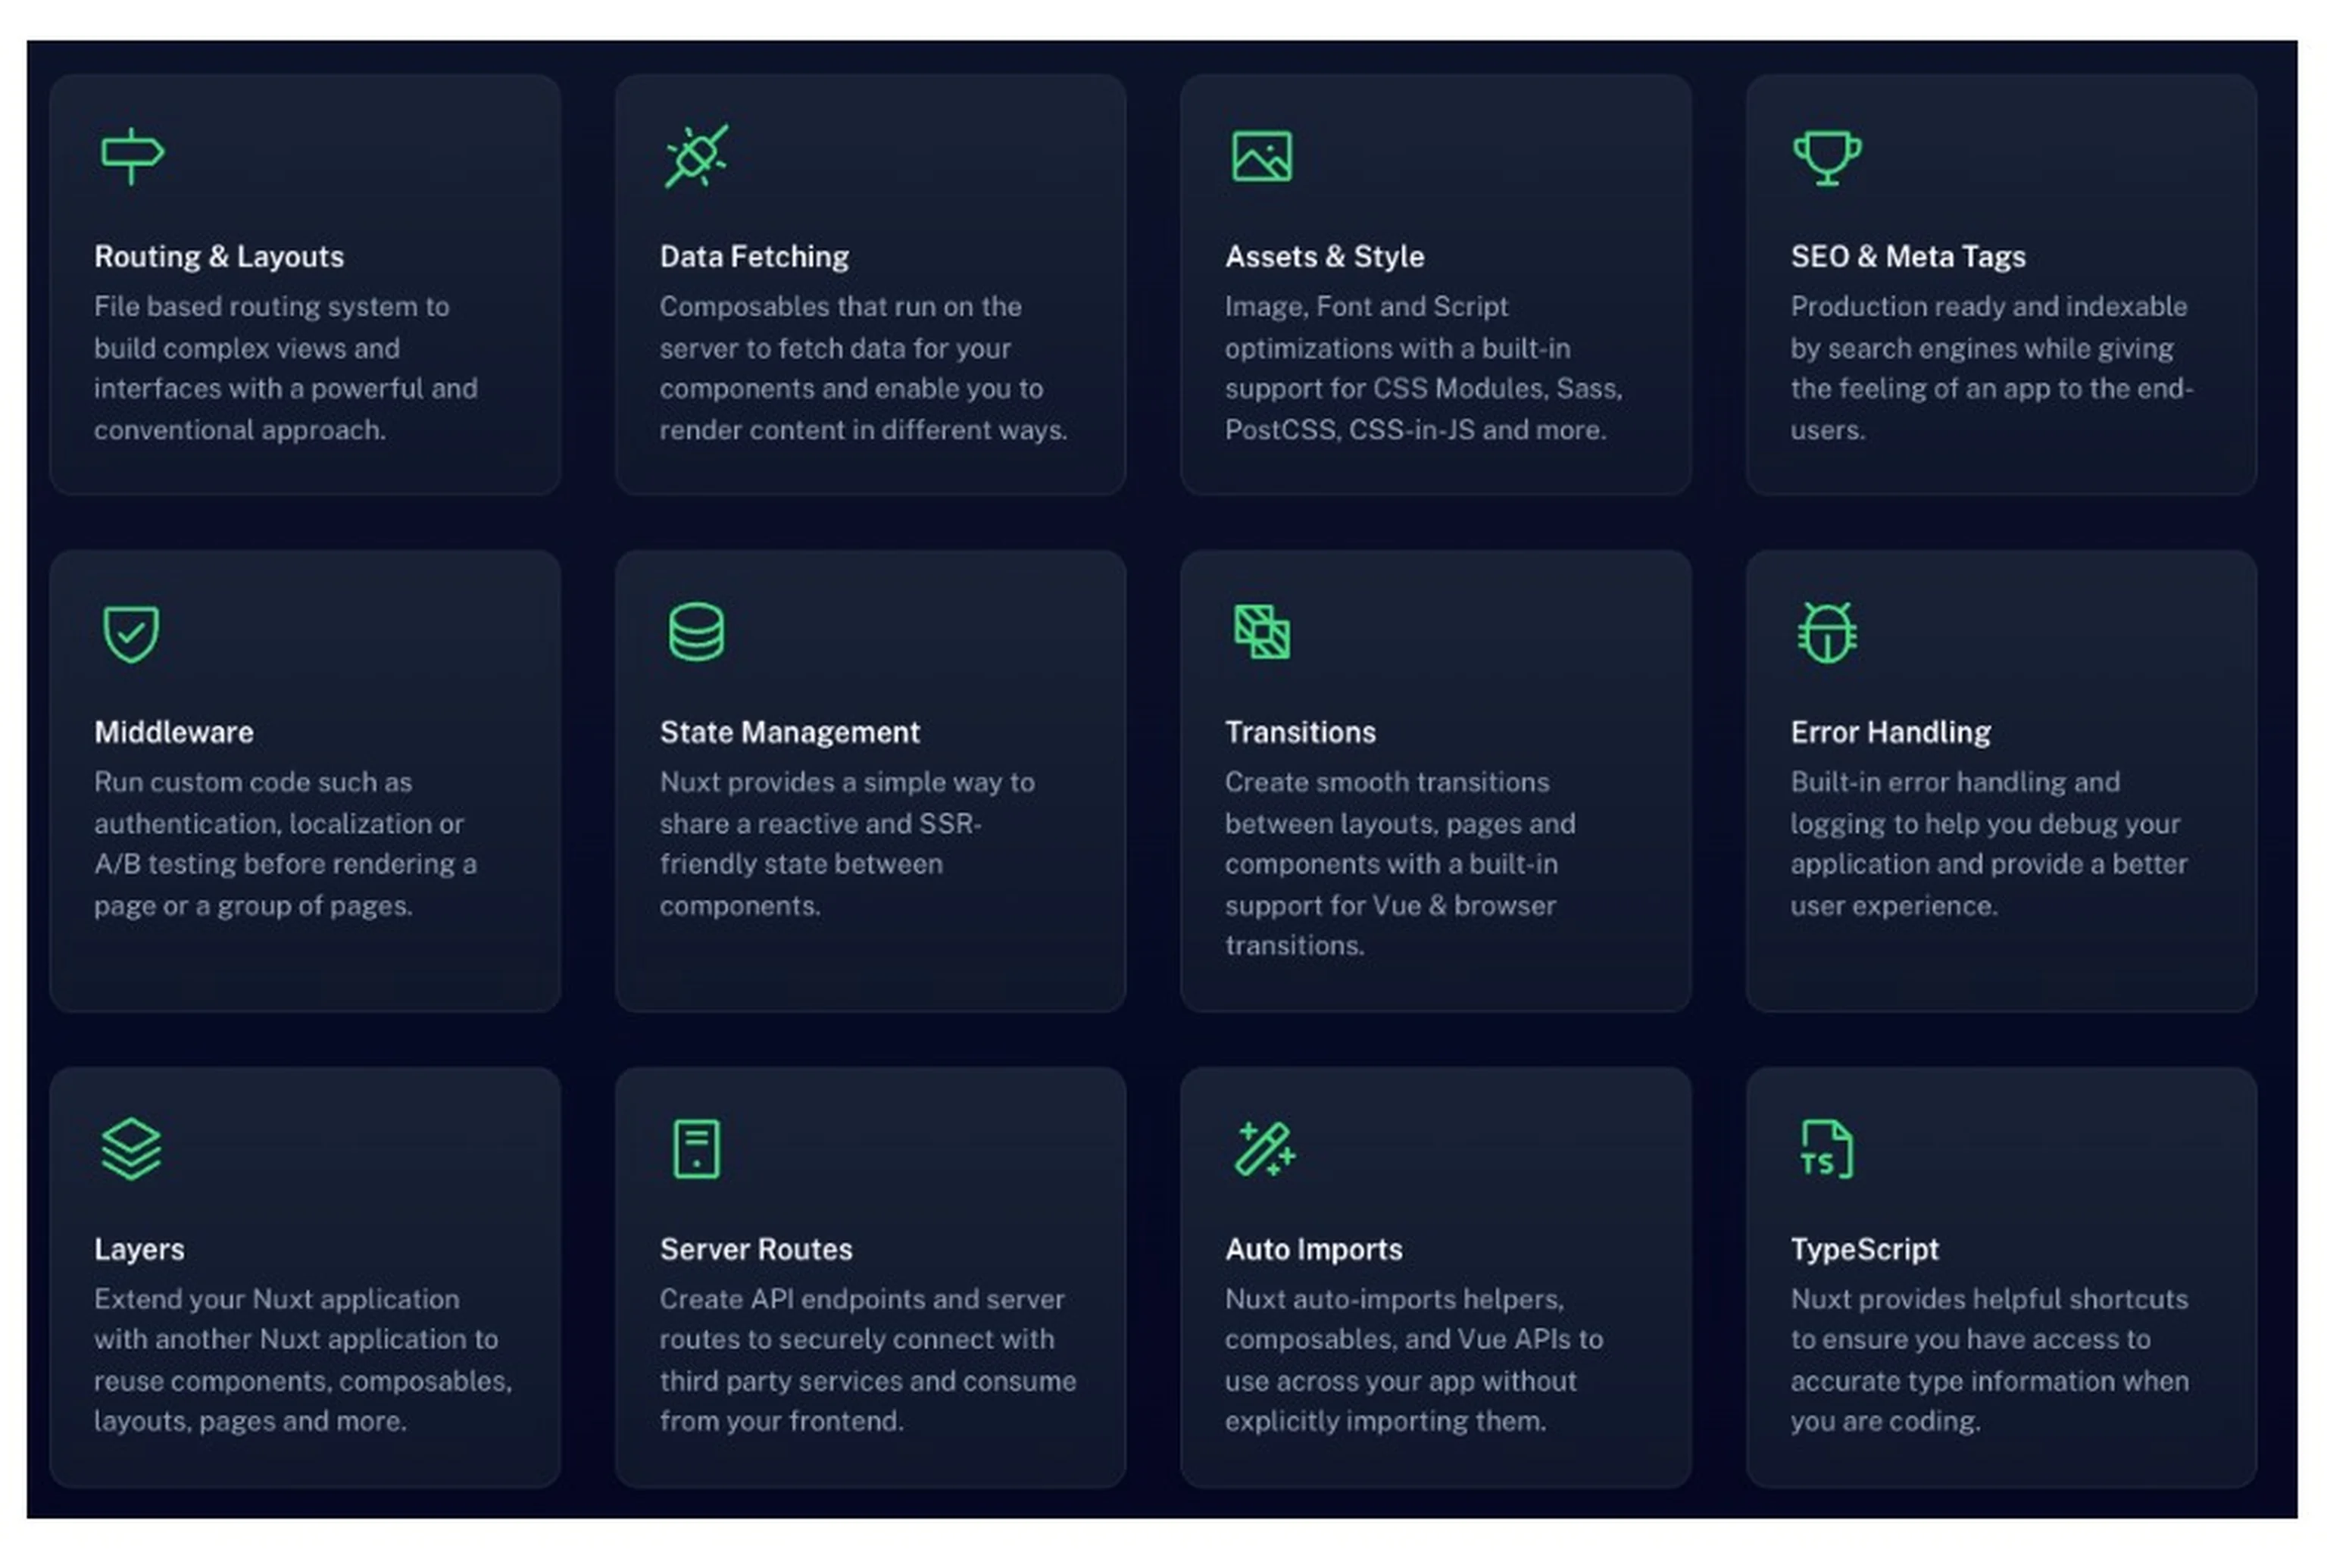Select the Layers stacked icon
The height and width of the screenshot is (1568, 2327).
pyautogui.click(x=130, y=1147)
